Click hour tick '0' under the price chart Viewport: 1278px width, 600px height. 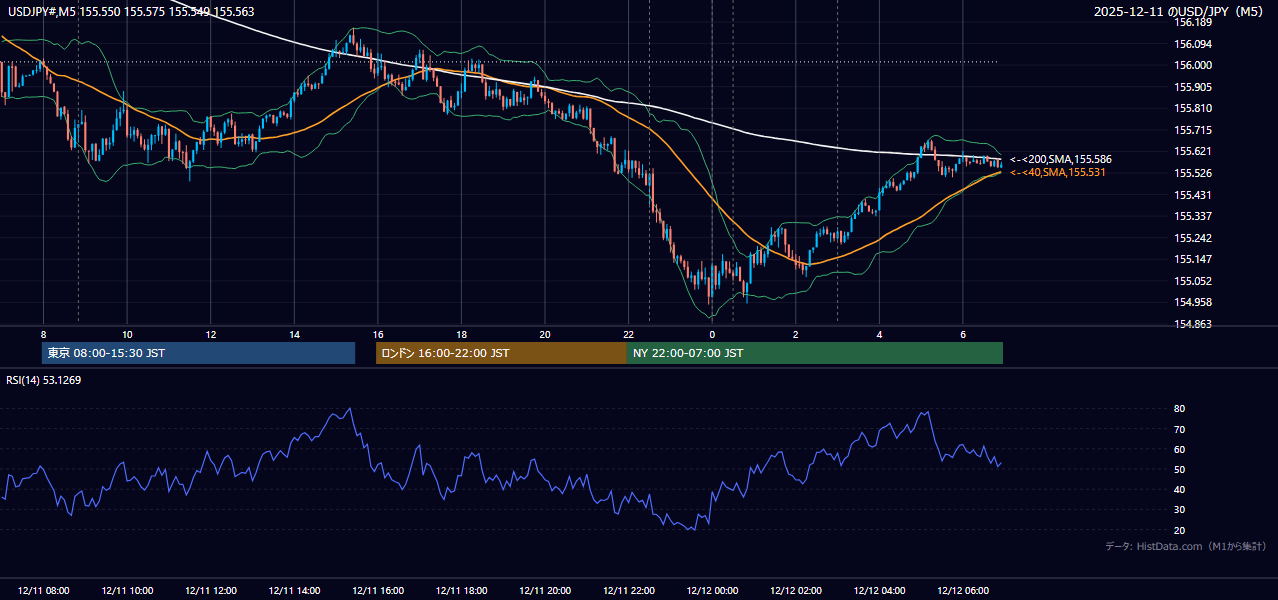click(712, 334)
